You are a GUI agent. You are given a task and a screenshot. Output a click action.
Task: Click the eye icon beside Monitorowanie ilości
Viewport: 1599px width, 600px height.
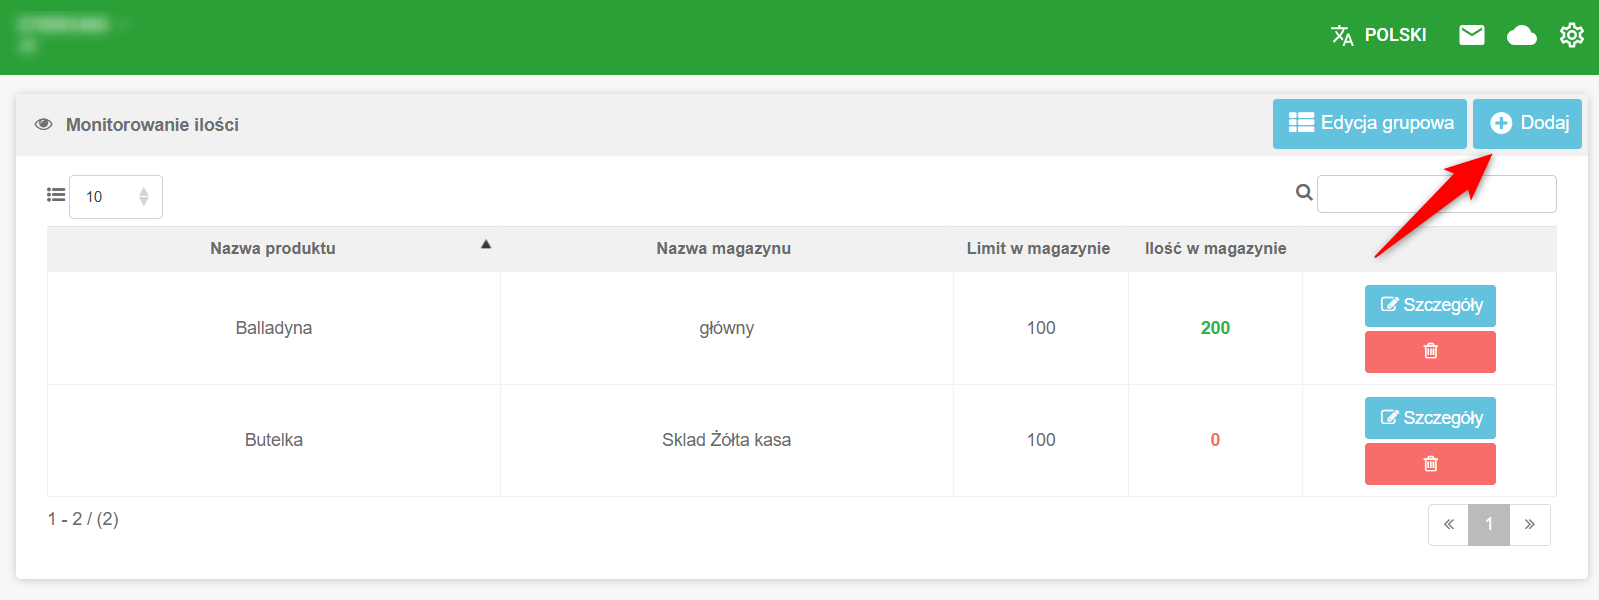coord(43,125)
